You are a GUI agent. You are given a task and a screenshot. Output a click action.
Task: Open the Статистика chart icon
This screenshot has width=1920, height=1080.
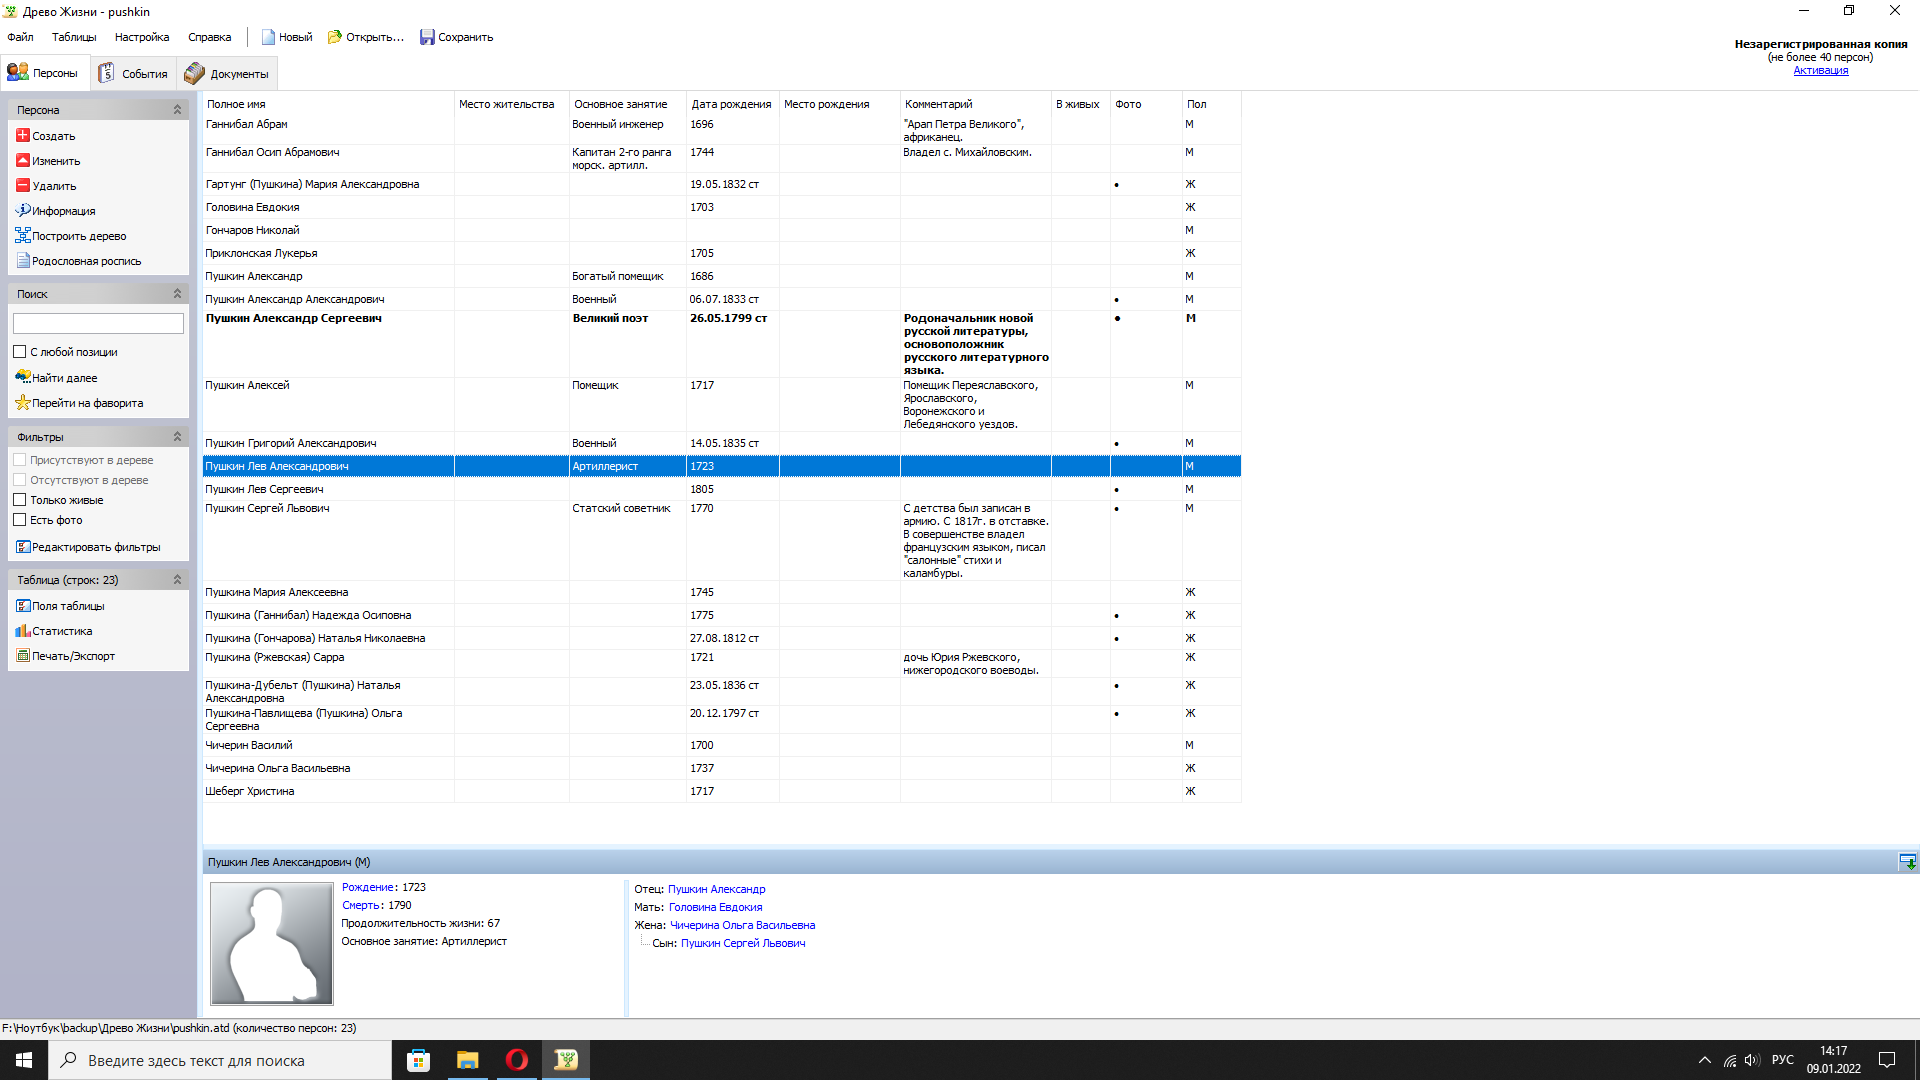pos(23,630)
